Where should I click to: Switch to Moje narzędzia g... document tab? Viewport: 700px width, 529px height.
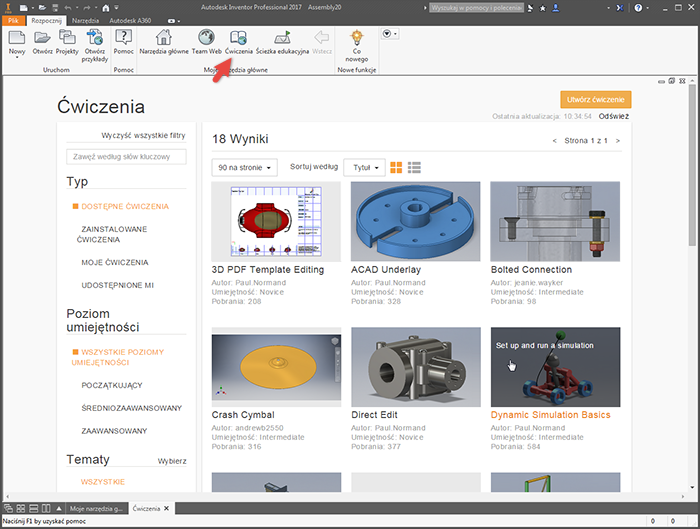96,508
